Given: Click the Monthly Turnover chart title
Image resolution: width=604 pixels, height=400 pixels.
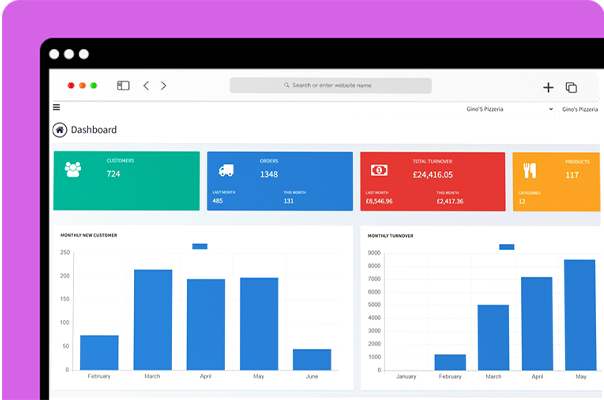Looking at the screenshot, I should coord(390,236).
